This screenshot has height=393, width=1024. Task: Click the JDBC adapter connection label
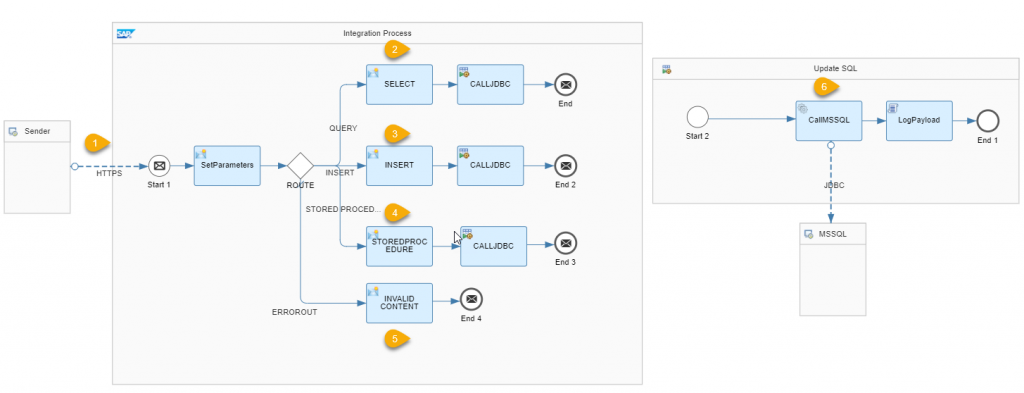tap(834, 185)
